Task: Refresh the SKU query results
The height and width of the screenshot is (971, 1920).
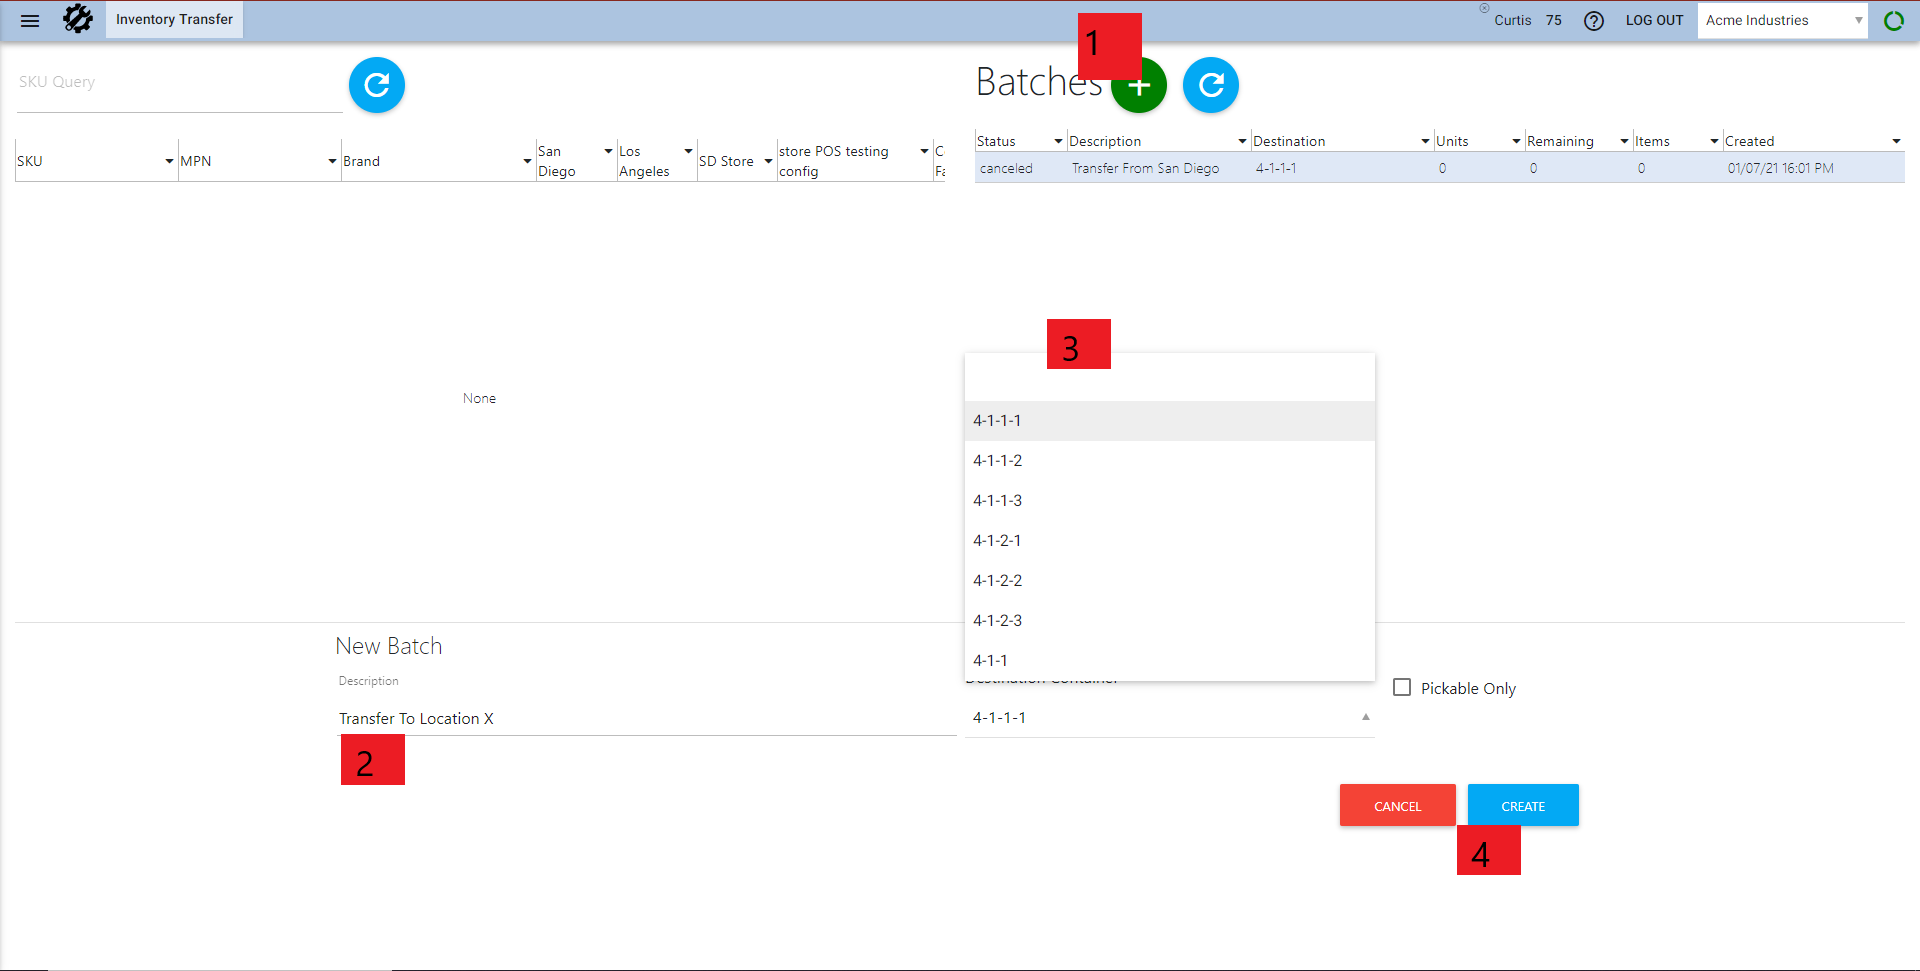Action: coord(377,85)
